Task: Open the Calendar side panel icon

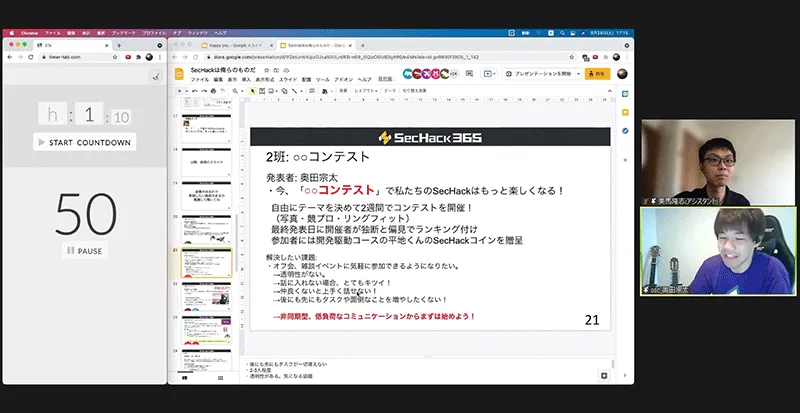Action: click(625, 94)
